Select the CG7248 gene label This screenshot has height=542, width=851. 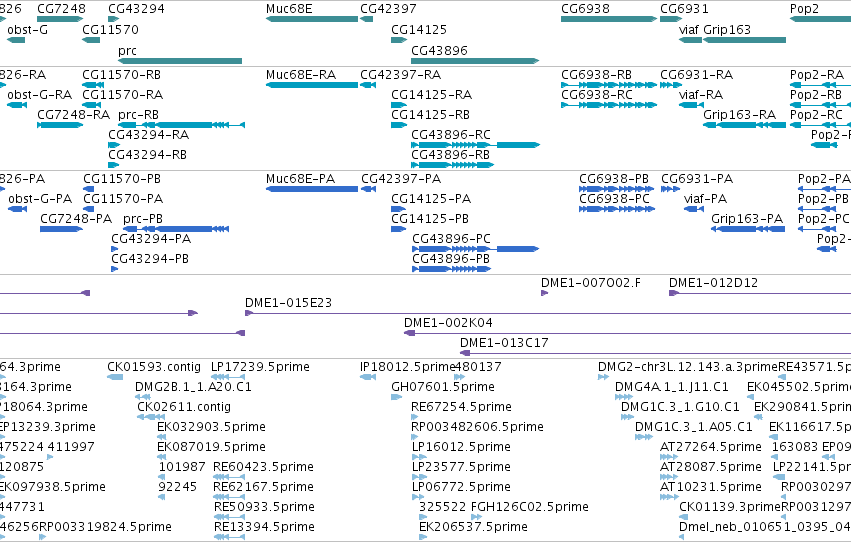click(x=61, y=9)
